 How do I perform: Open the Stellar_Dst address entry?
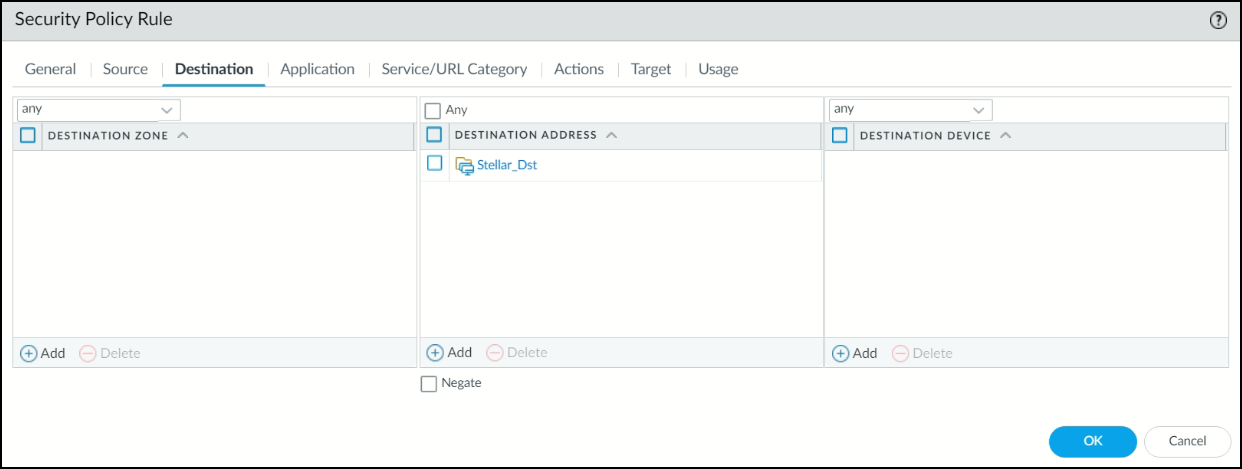coord(507,165)
